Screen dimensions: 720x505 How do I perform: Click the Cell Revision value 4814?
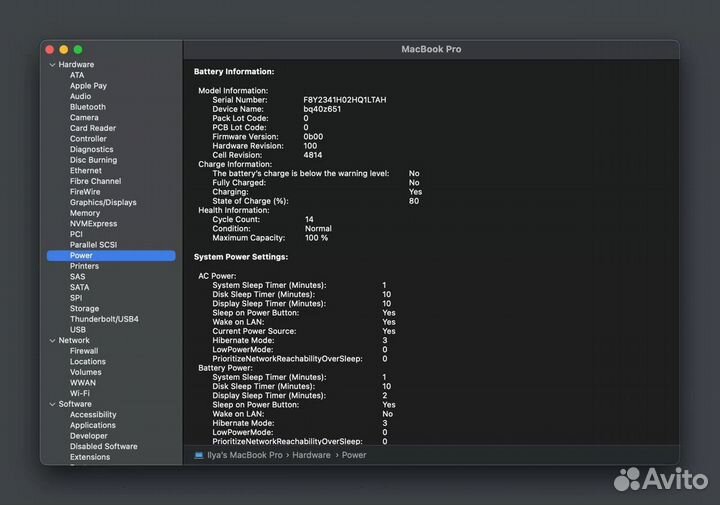pyautogui.click(x=313, y=155)
